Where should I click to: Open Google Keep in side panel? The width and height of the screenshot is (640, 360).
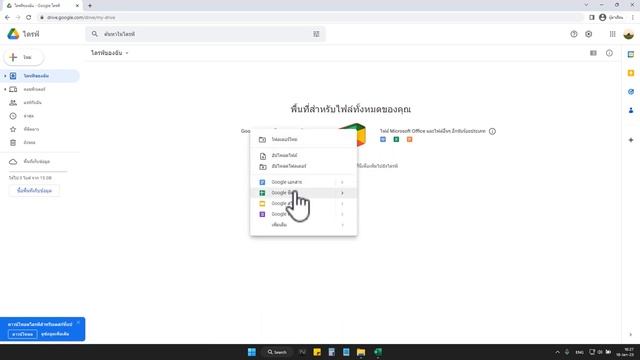click(x=631, y=73)
